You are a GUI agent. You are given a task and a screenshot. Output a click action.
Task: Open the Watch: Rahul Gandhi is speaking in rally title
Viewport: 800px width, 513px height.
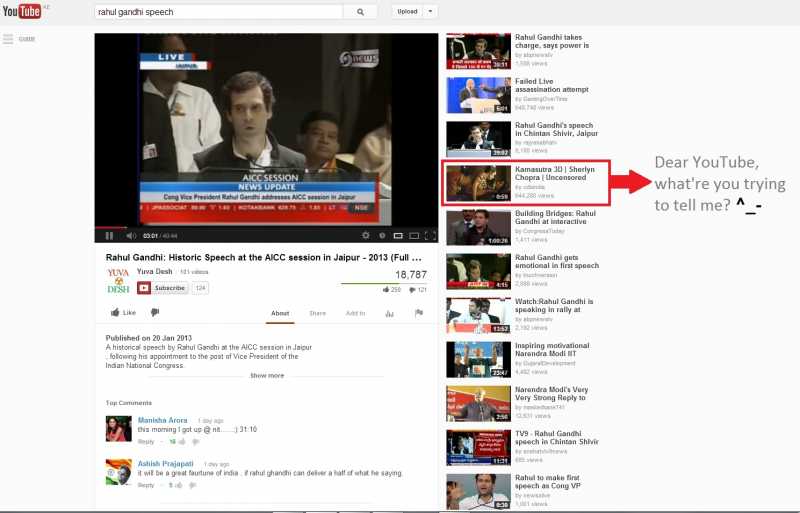(554, 305)
